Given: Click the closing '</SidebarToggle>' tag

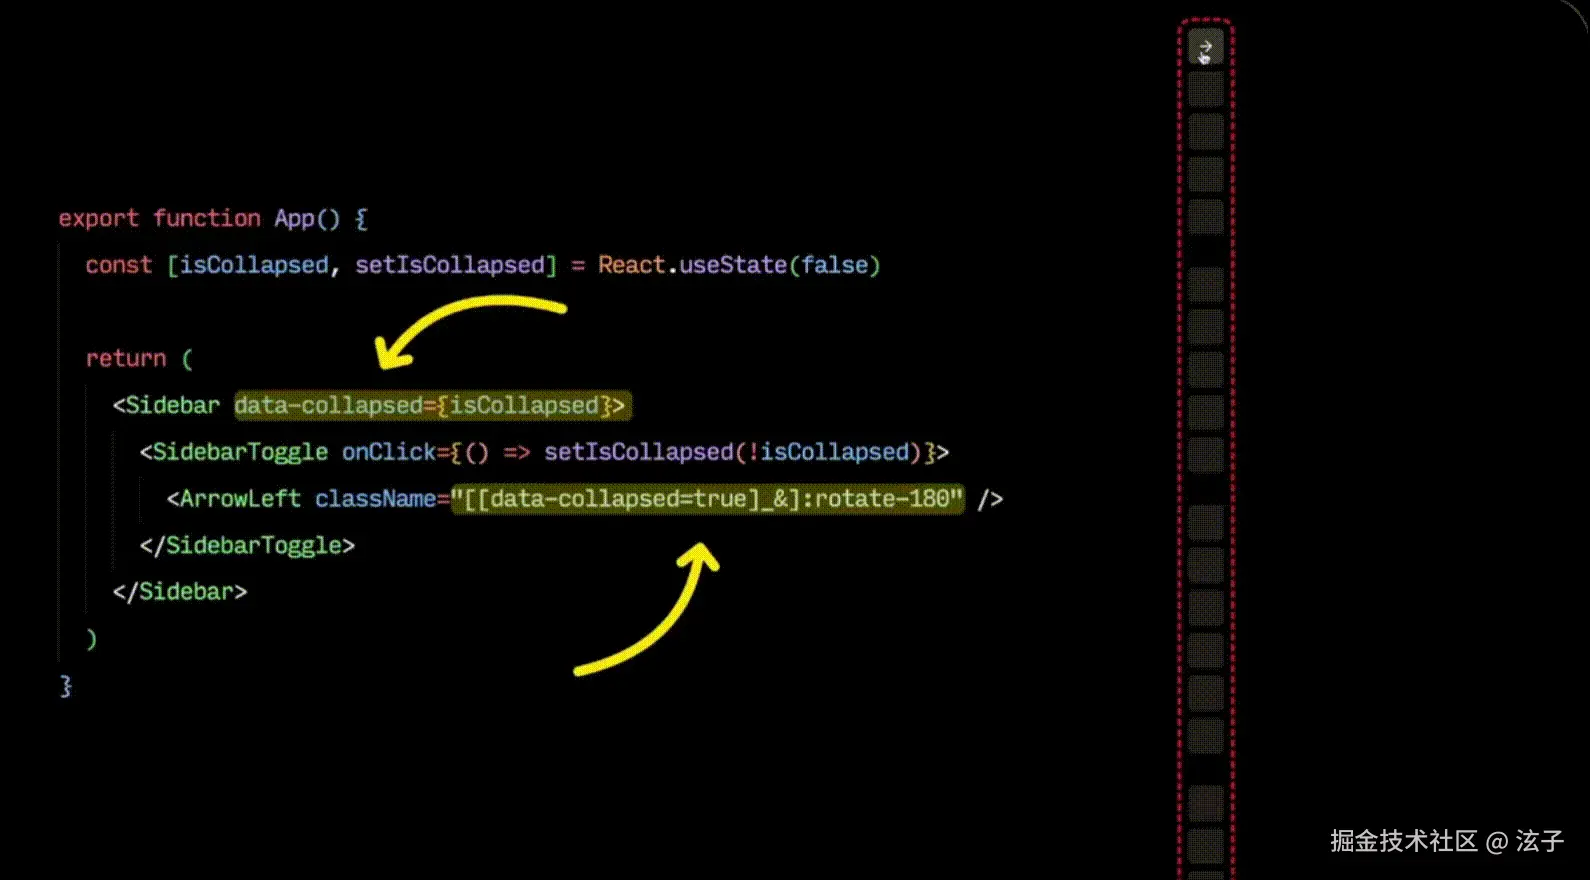Looking at the screenshot, I should point(247,545).
